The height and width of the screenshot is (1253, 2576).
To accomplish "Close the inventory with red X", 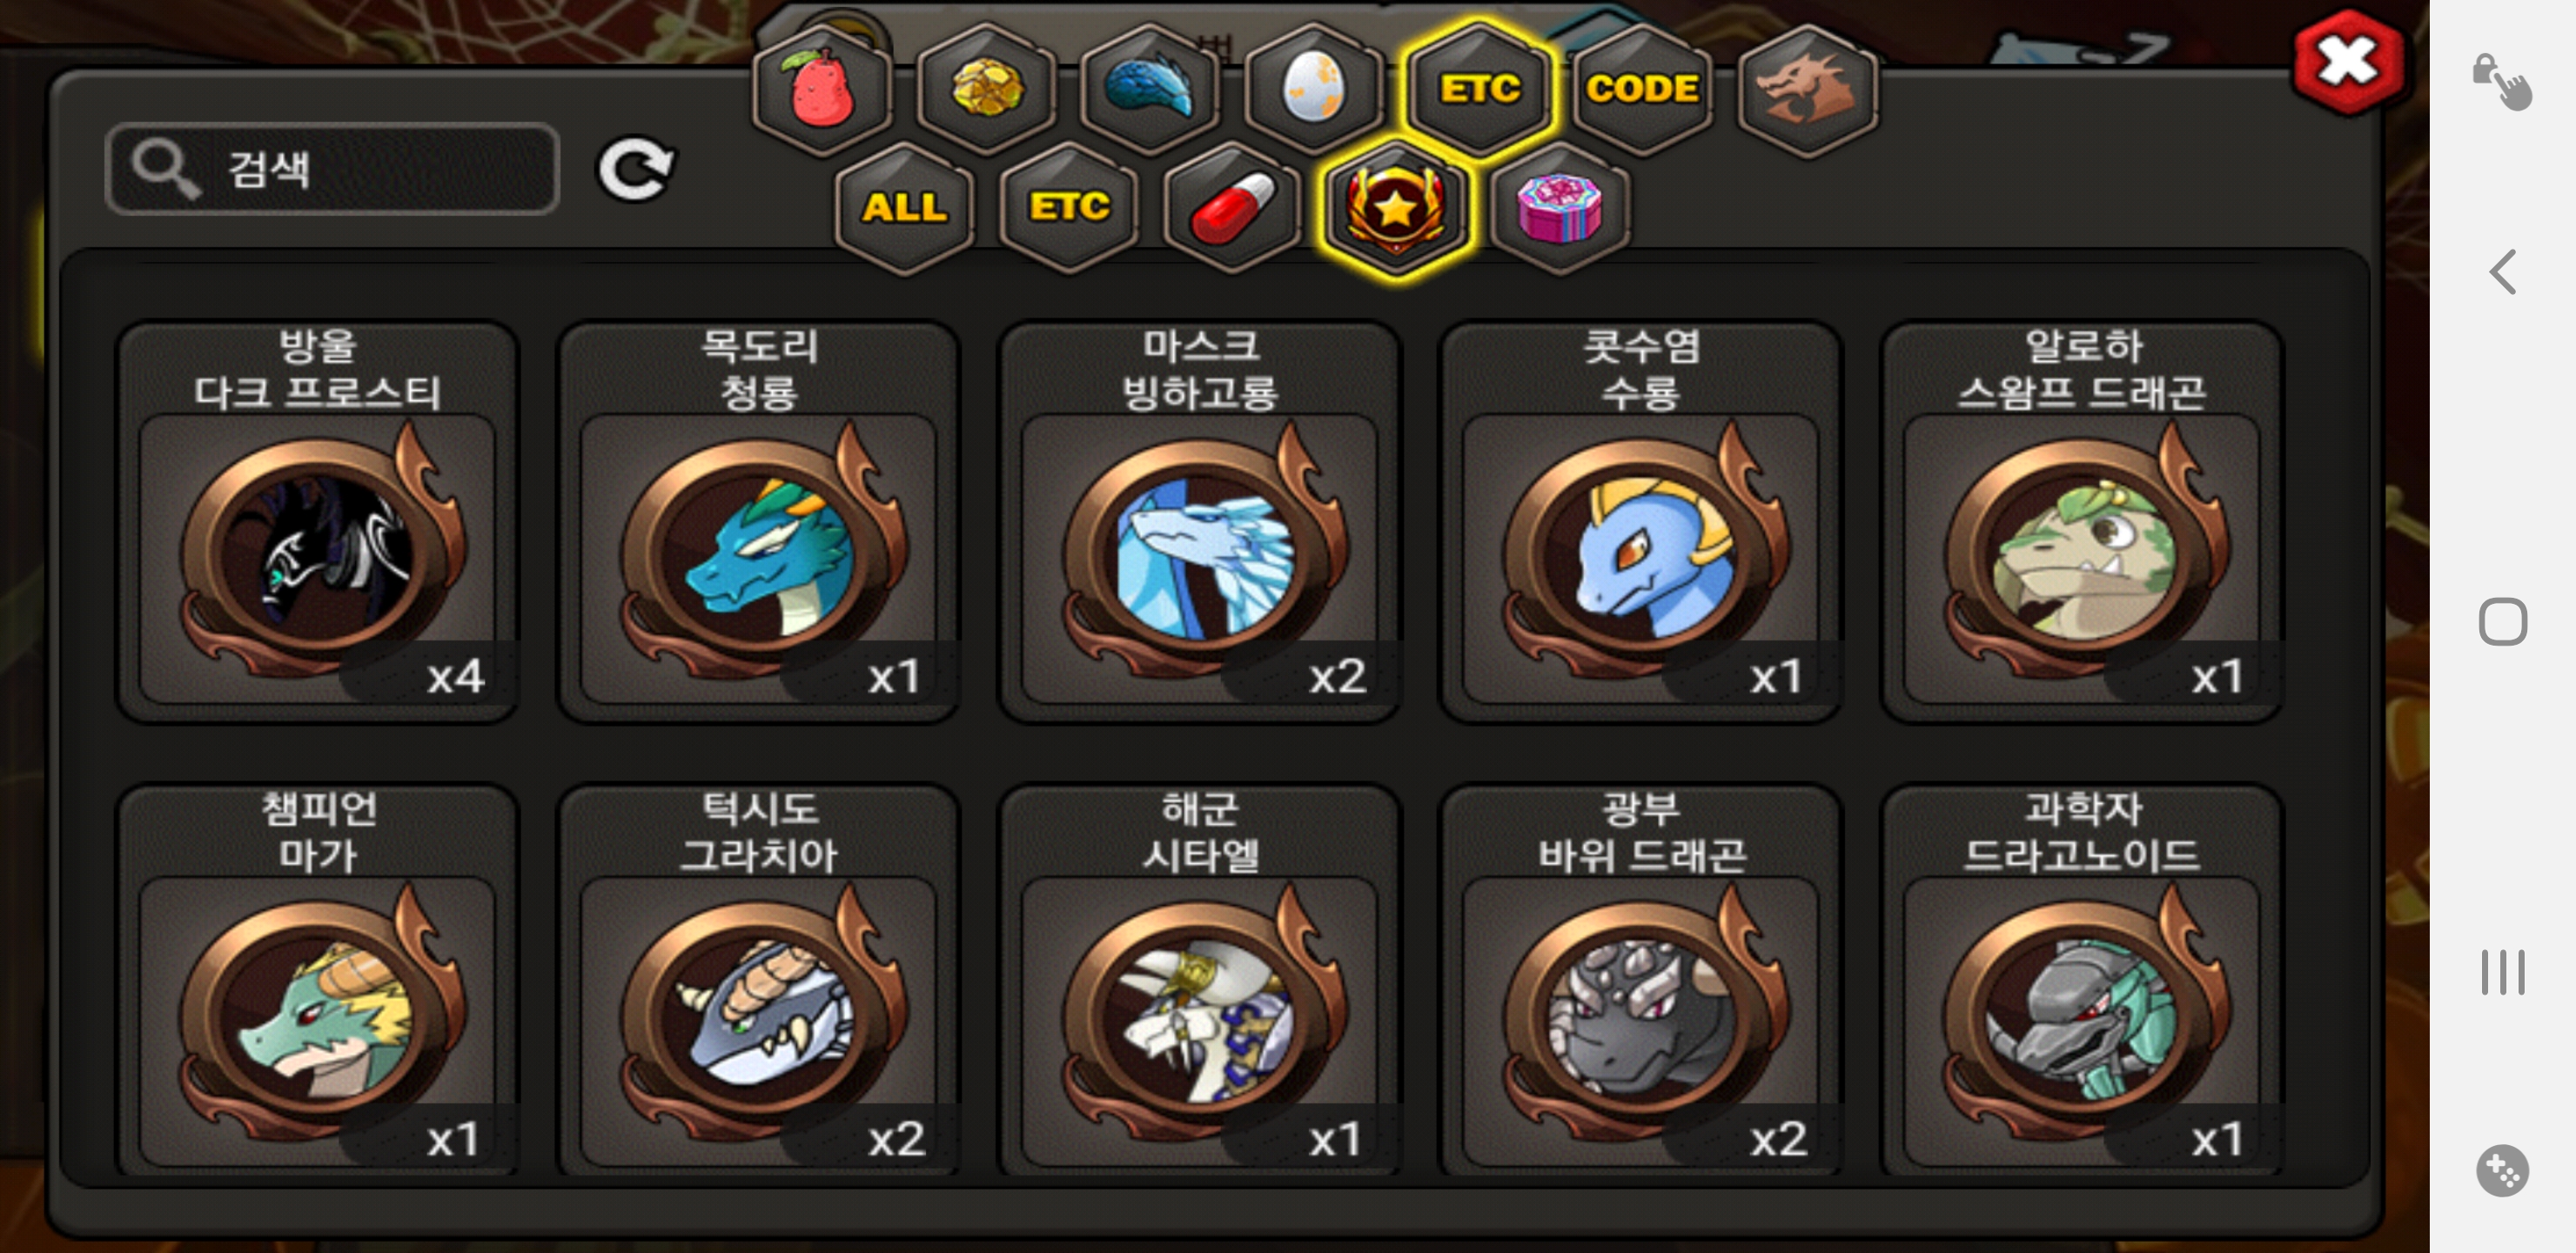I will [x=2347, y=63].
